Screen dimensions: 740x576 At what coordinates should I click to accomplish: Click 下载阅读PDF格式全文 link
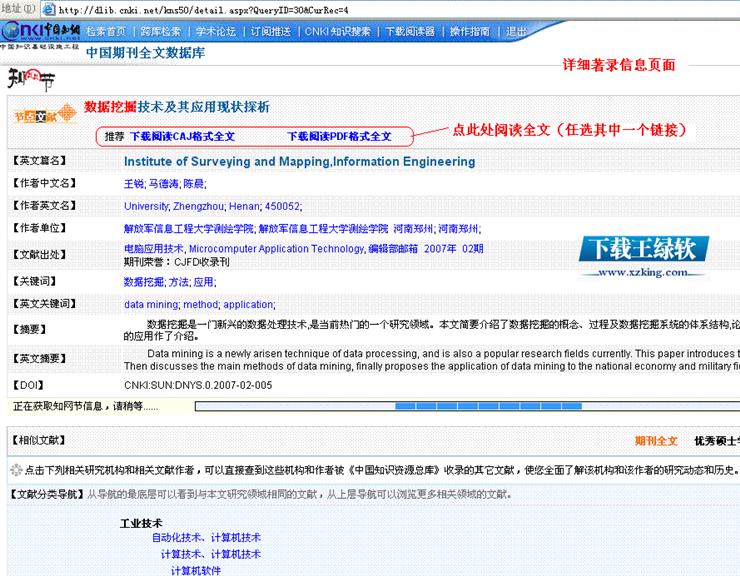click(x=339, y=136)
